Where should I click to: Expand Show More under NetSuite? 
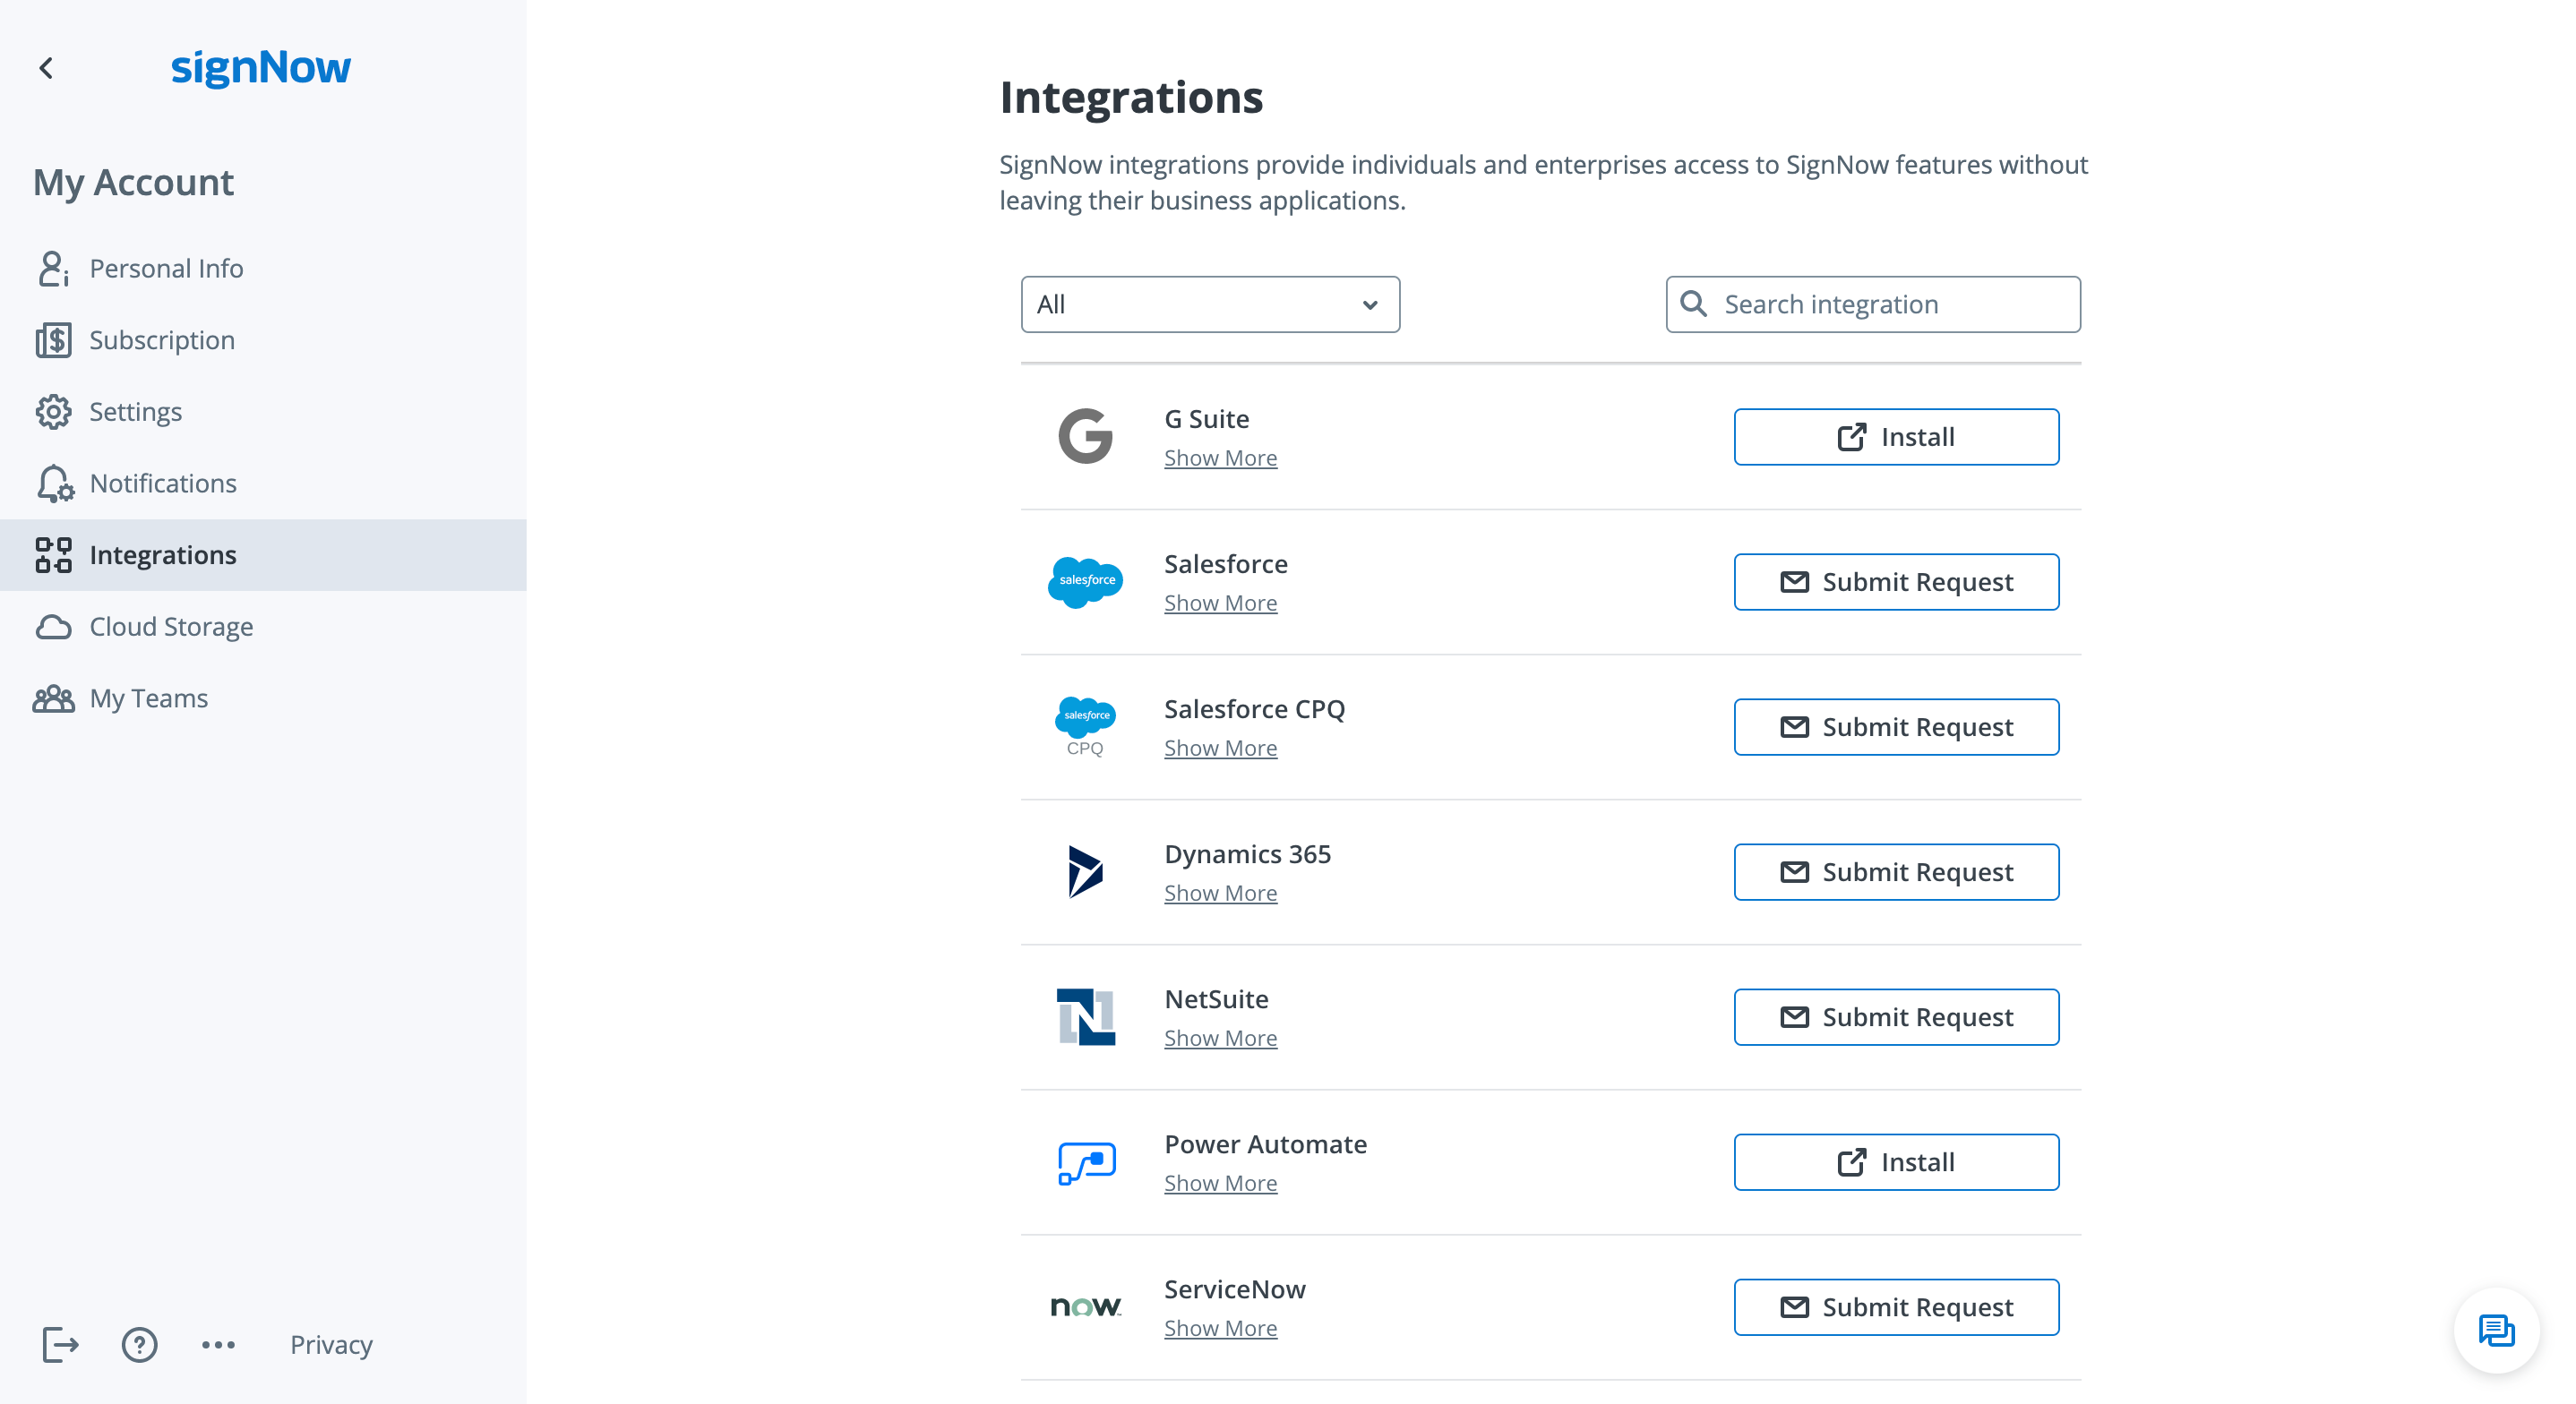tap(1220, 1038)
